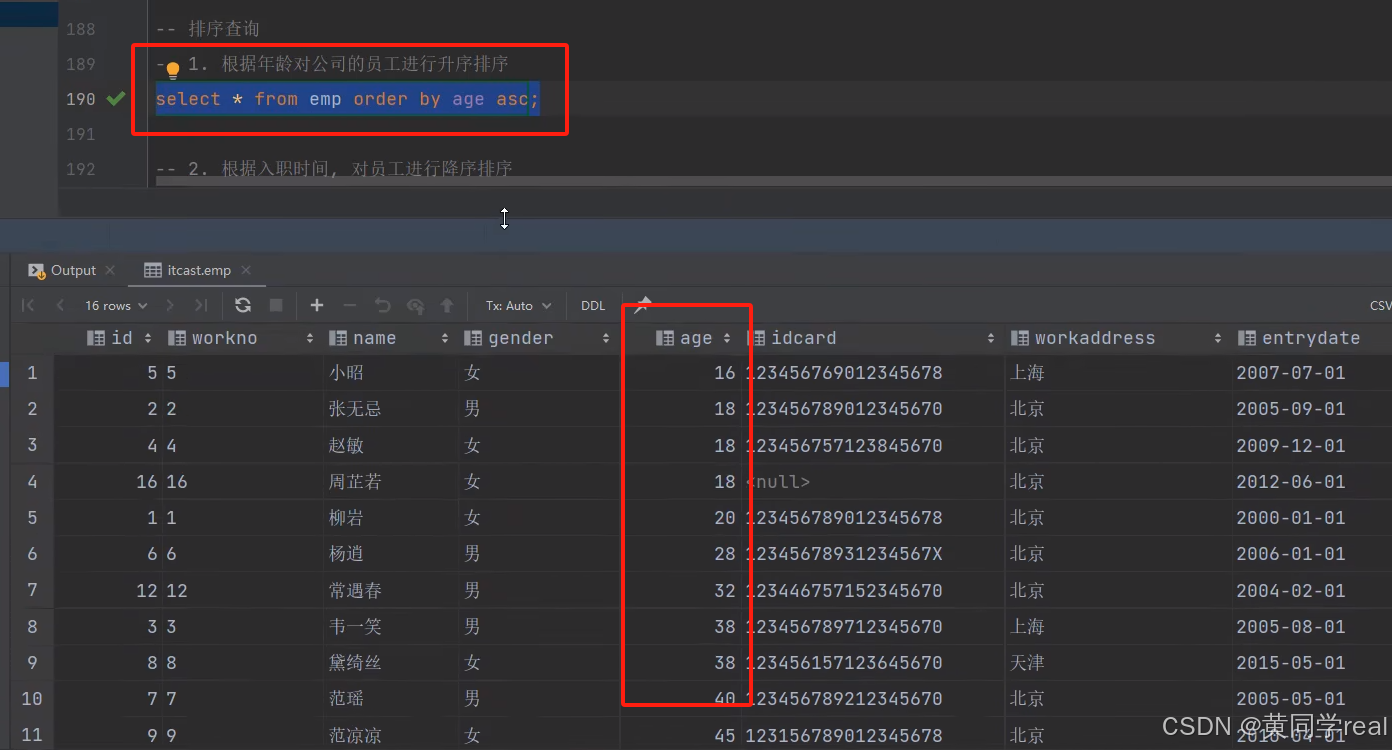1392x750 pixels.
Task: Click the stop/cancel query icon
Action: tap(277, 305)
